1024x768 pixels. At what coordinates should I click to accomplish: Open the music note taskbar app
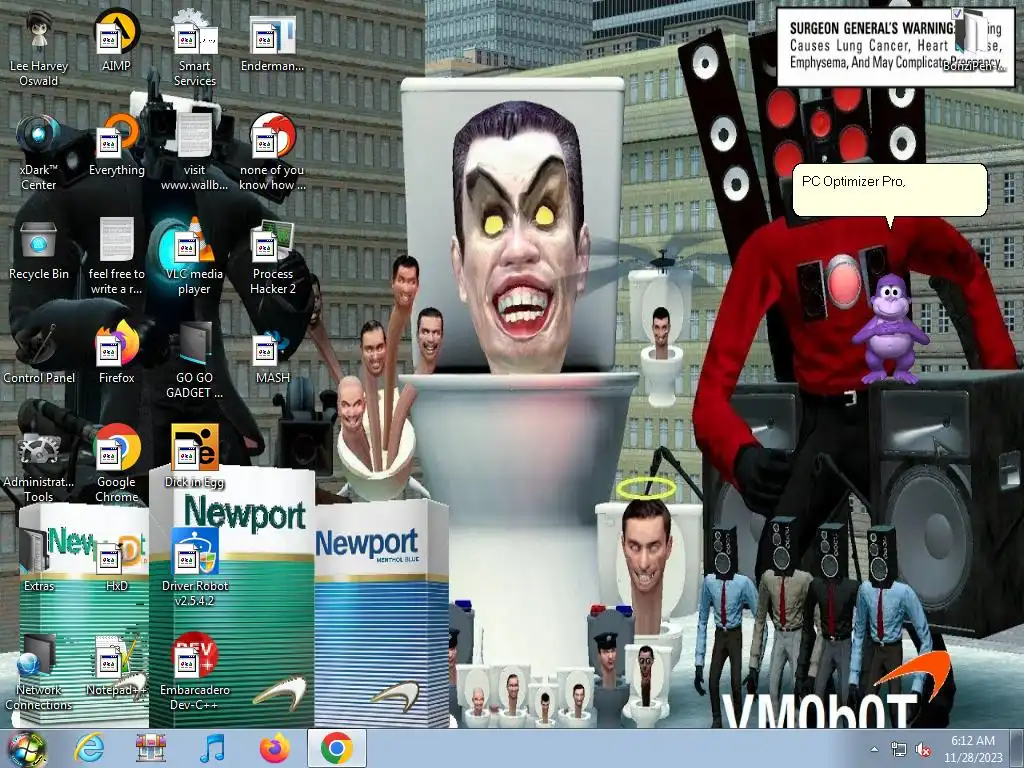212,748
